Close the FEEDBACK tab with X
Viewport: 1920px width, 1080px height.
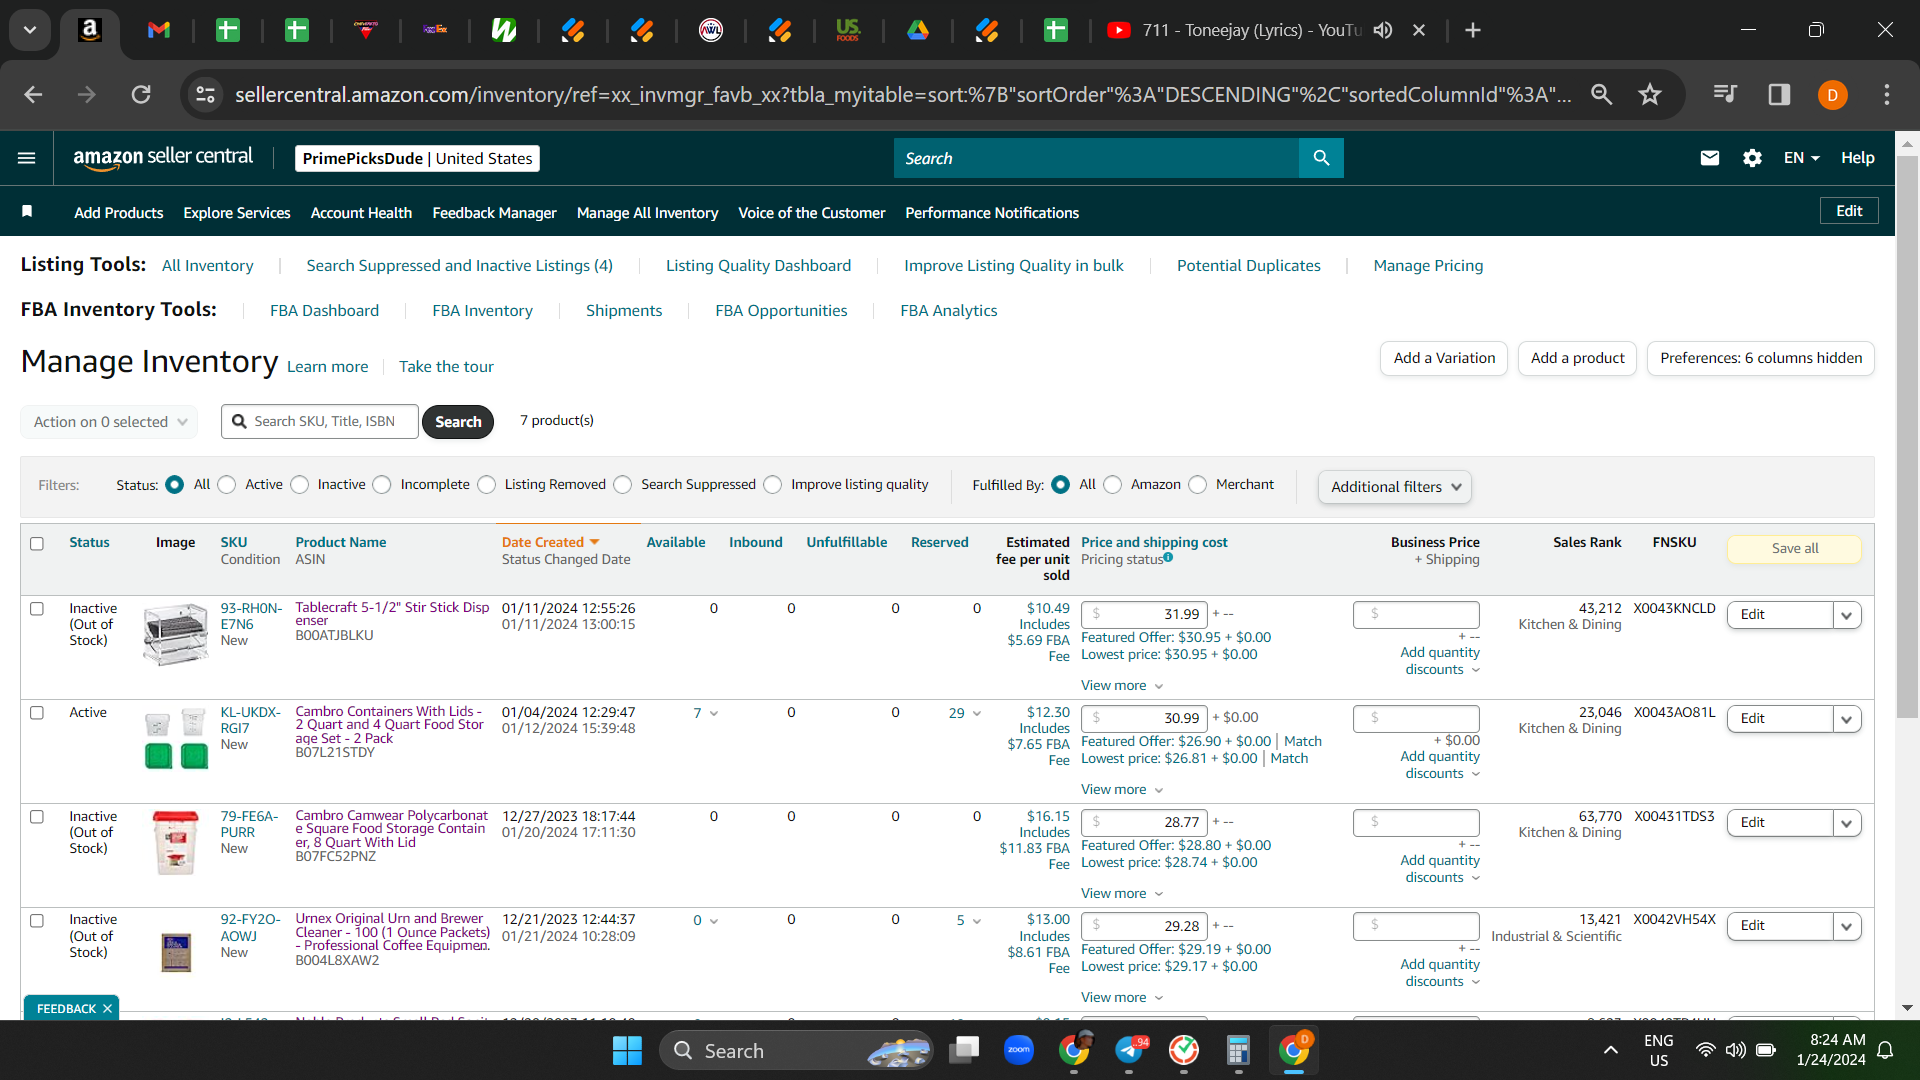(107, 1009)
